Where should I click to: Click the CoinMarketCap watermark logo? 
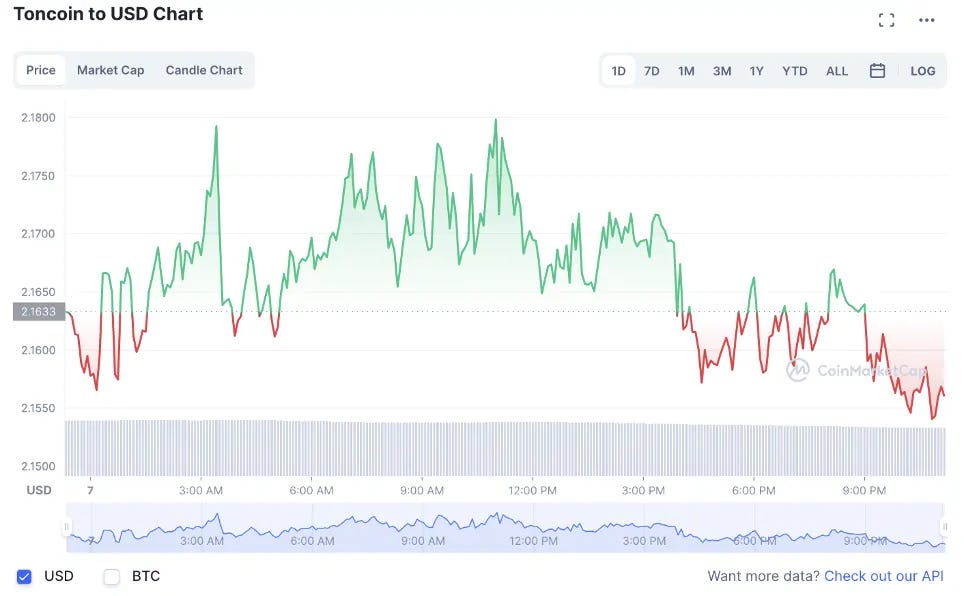[x=856, y=370]
